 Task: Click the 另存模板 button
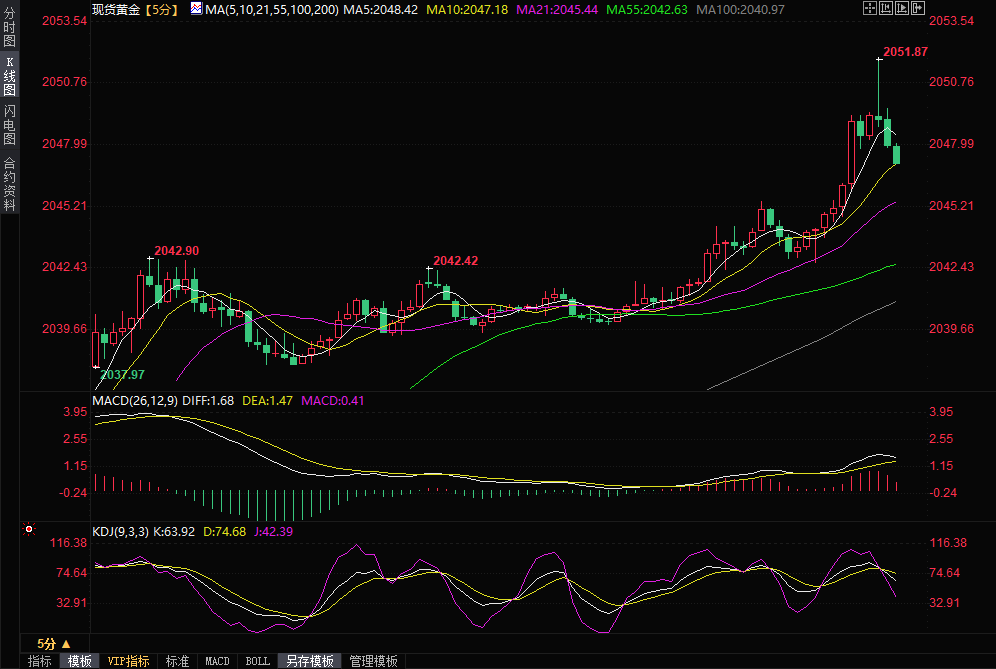[309, 661]
